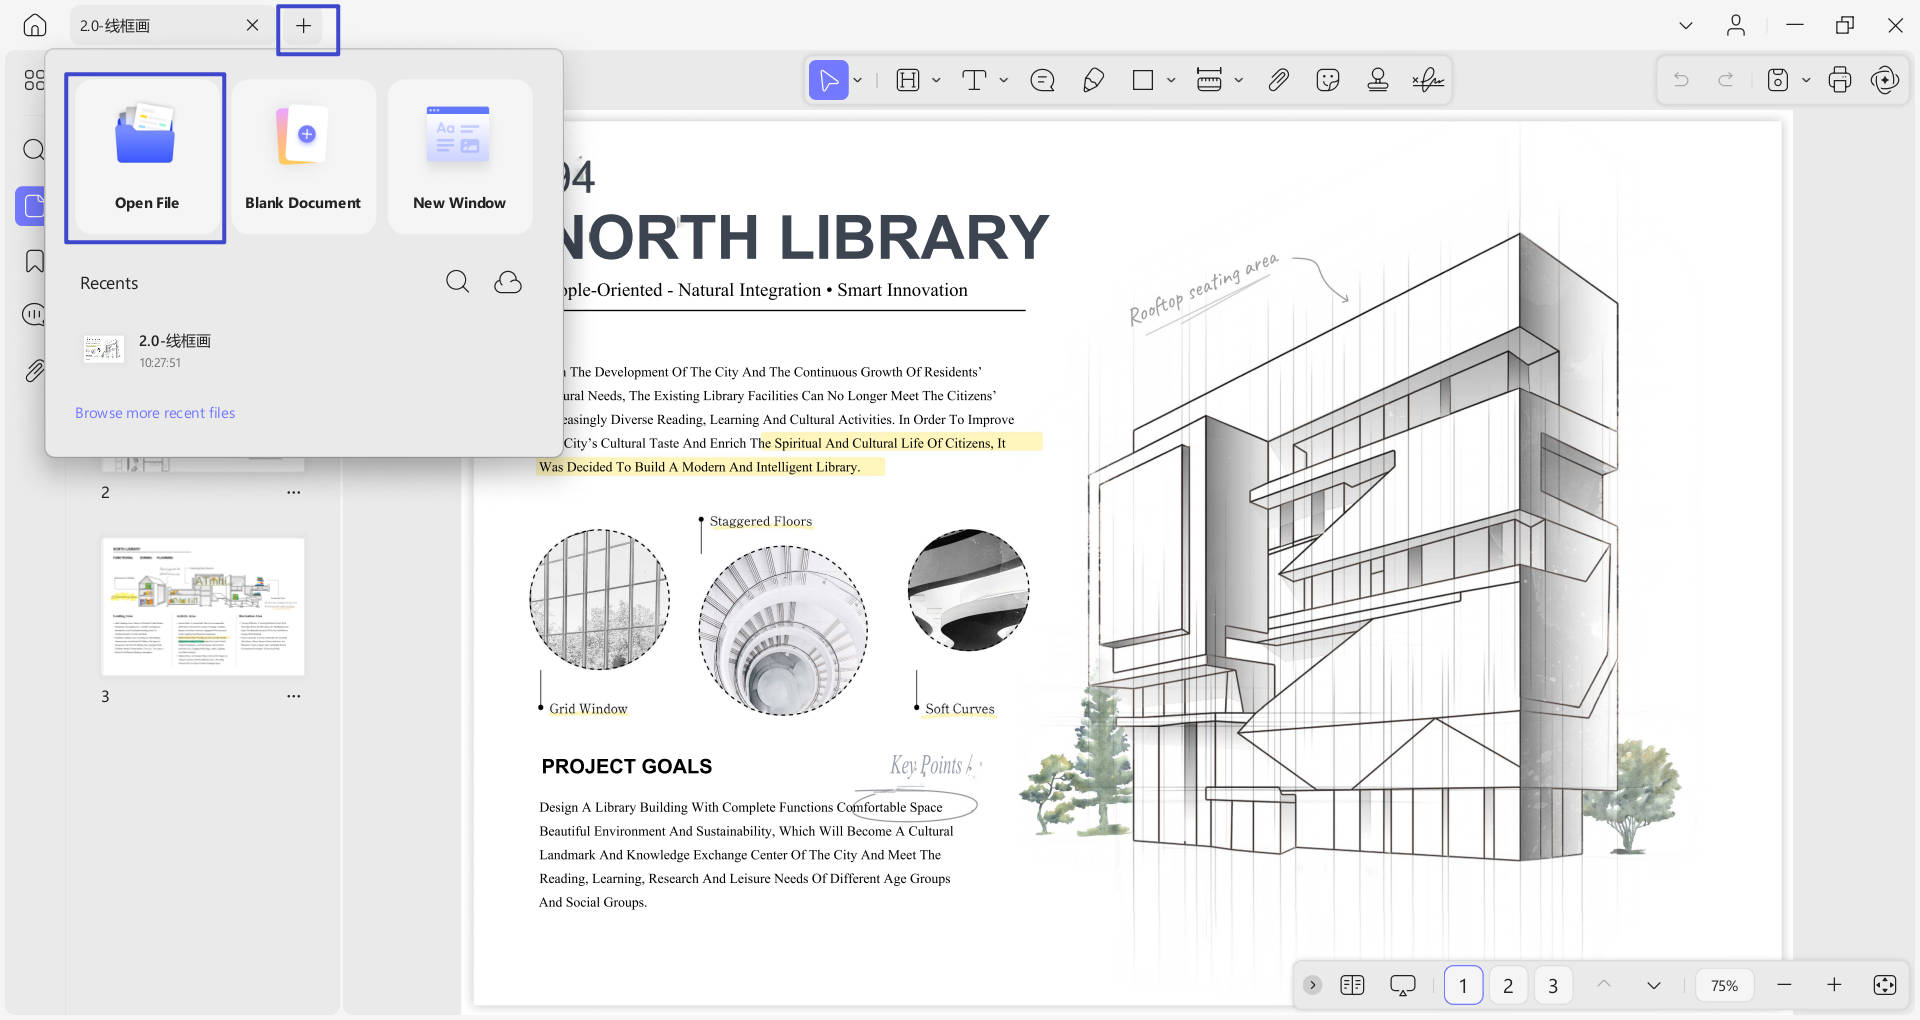Image resolution: width=1920 pixels, height=1020 pixels.
Task: Open the sticker tool
Action: click(1328, 80)
